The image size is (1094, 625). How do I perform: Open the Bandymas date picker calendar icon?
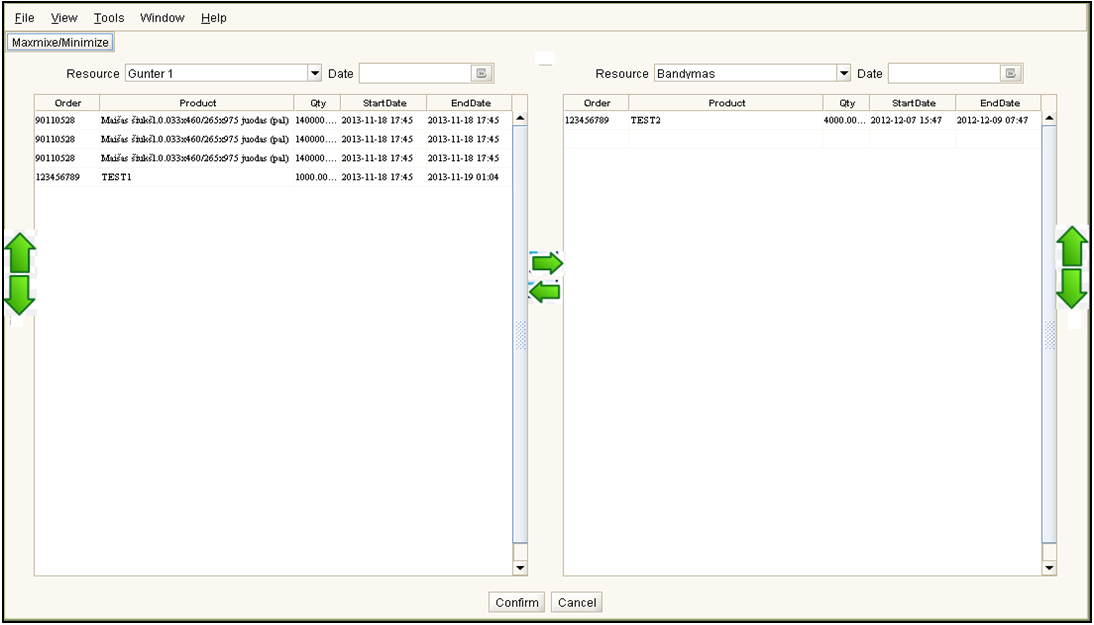(x=1010, y=74)
